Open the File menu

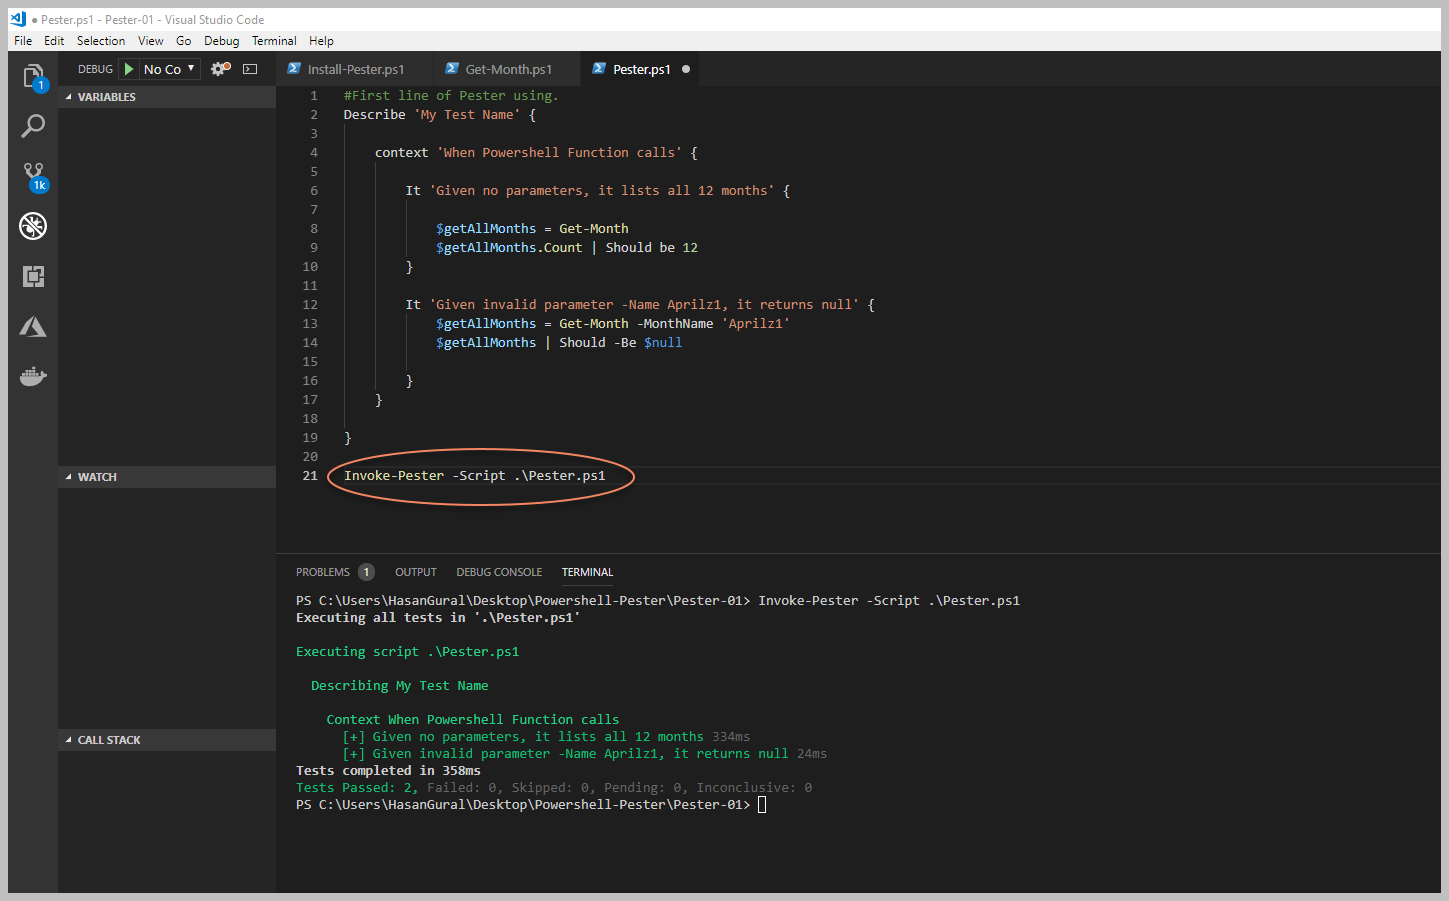23,41
